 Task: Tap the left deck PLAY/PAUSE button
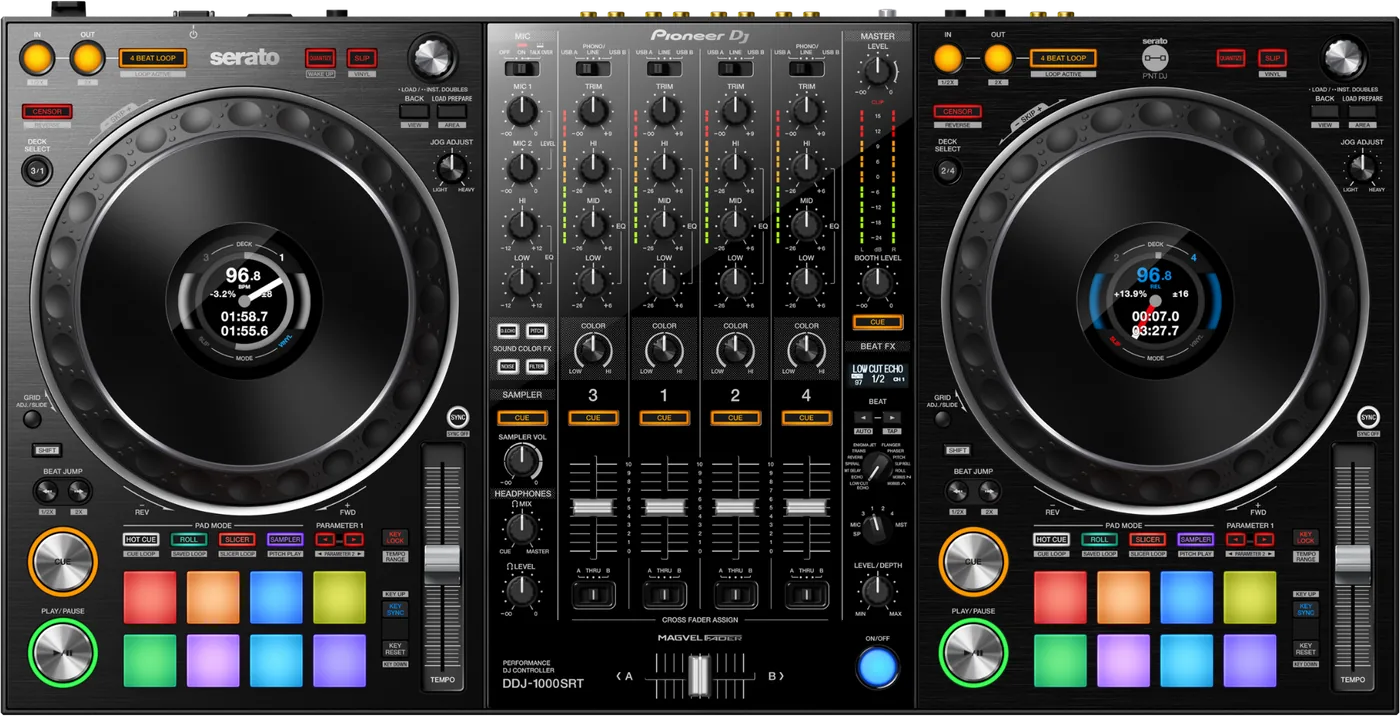tap(62, 653)
